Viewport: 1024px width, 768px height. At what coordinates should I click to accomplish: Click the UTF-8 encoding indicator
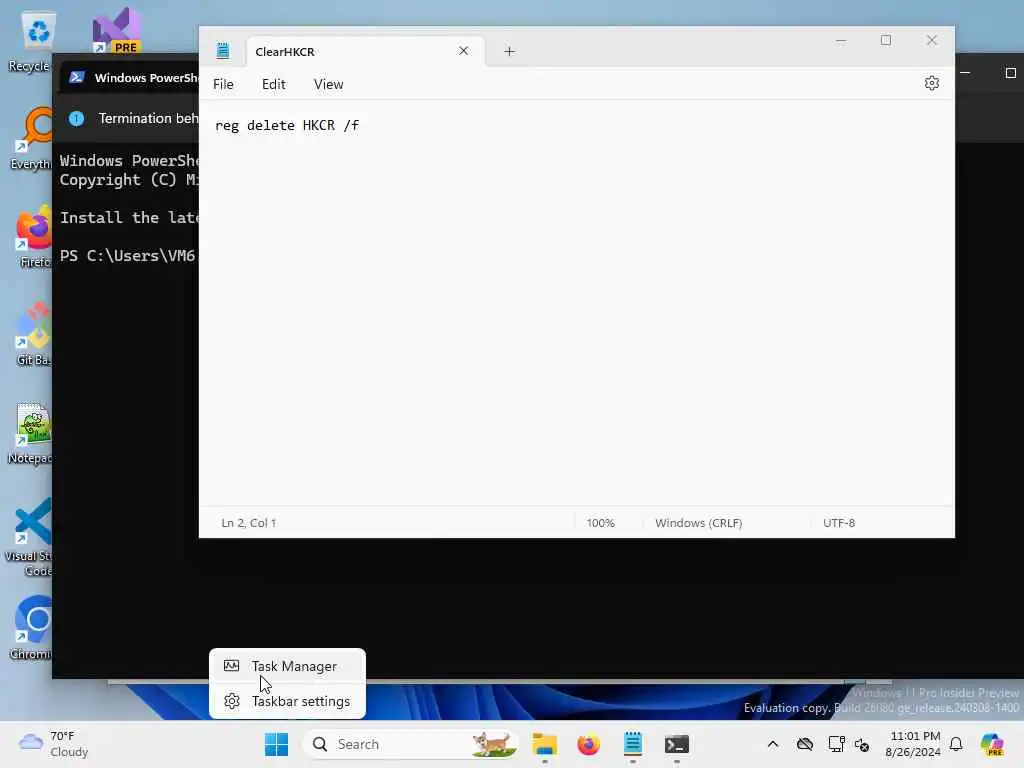pyautogui.click(x=839, y=523)
